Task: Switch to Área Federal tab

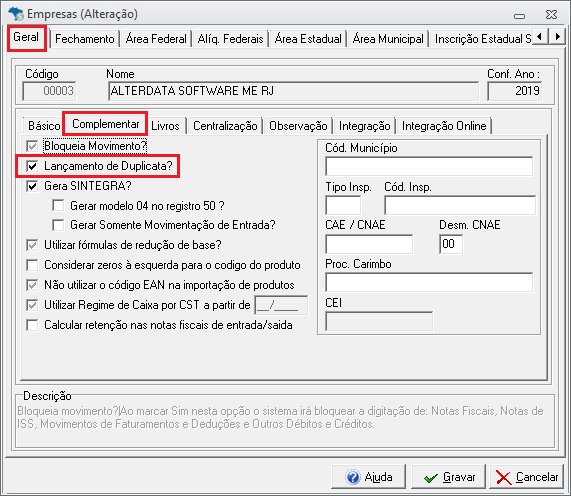Action: click(x=156, y=39)
